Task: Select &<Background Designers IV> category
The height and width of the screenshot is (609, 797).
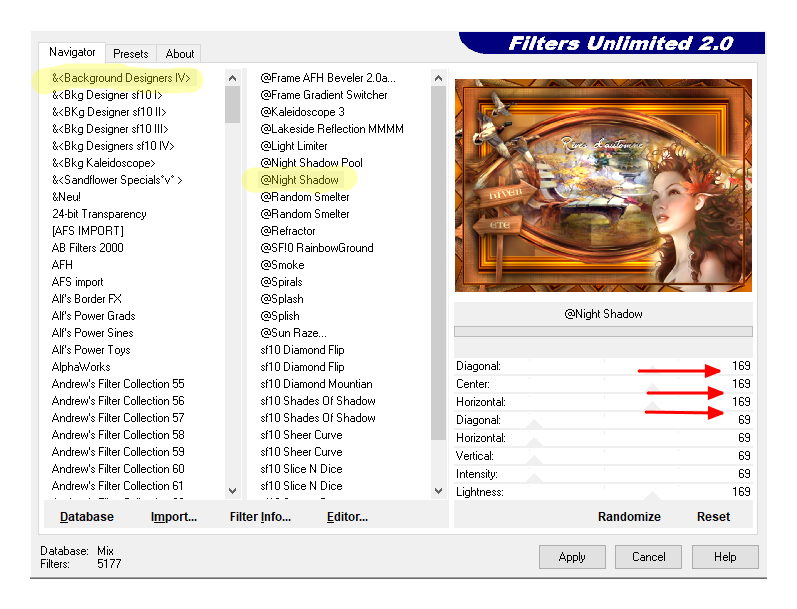Action: point(121,78)
